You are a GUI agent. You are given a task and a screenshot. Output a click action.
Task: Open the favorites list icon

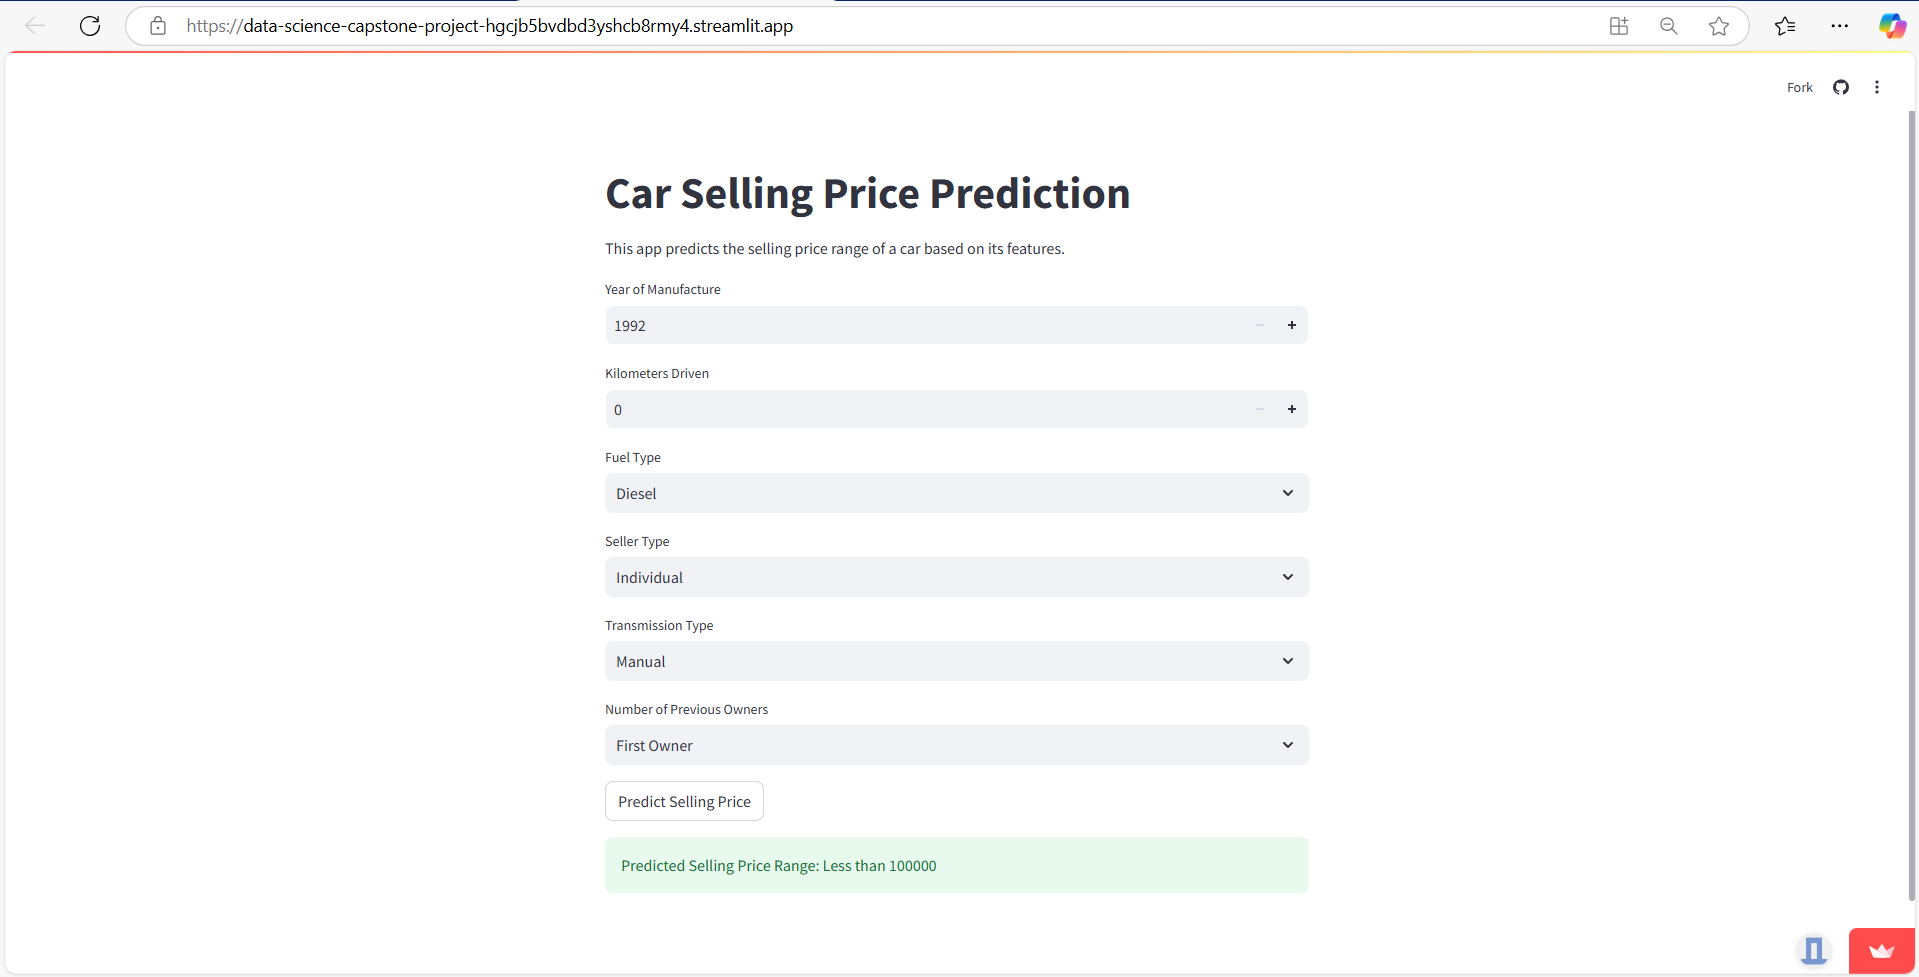click(1785, 26)
